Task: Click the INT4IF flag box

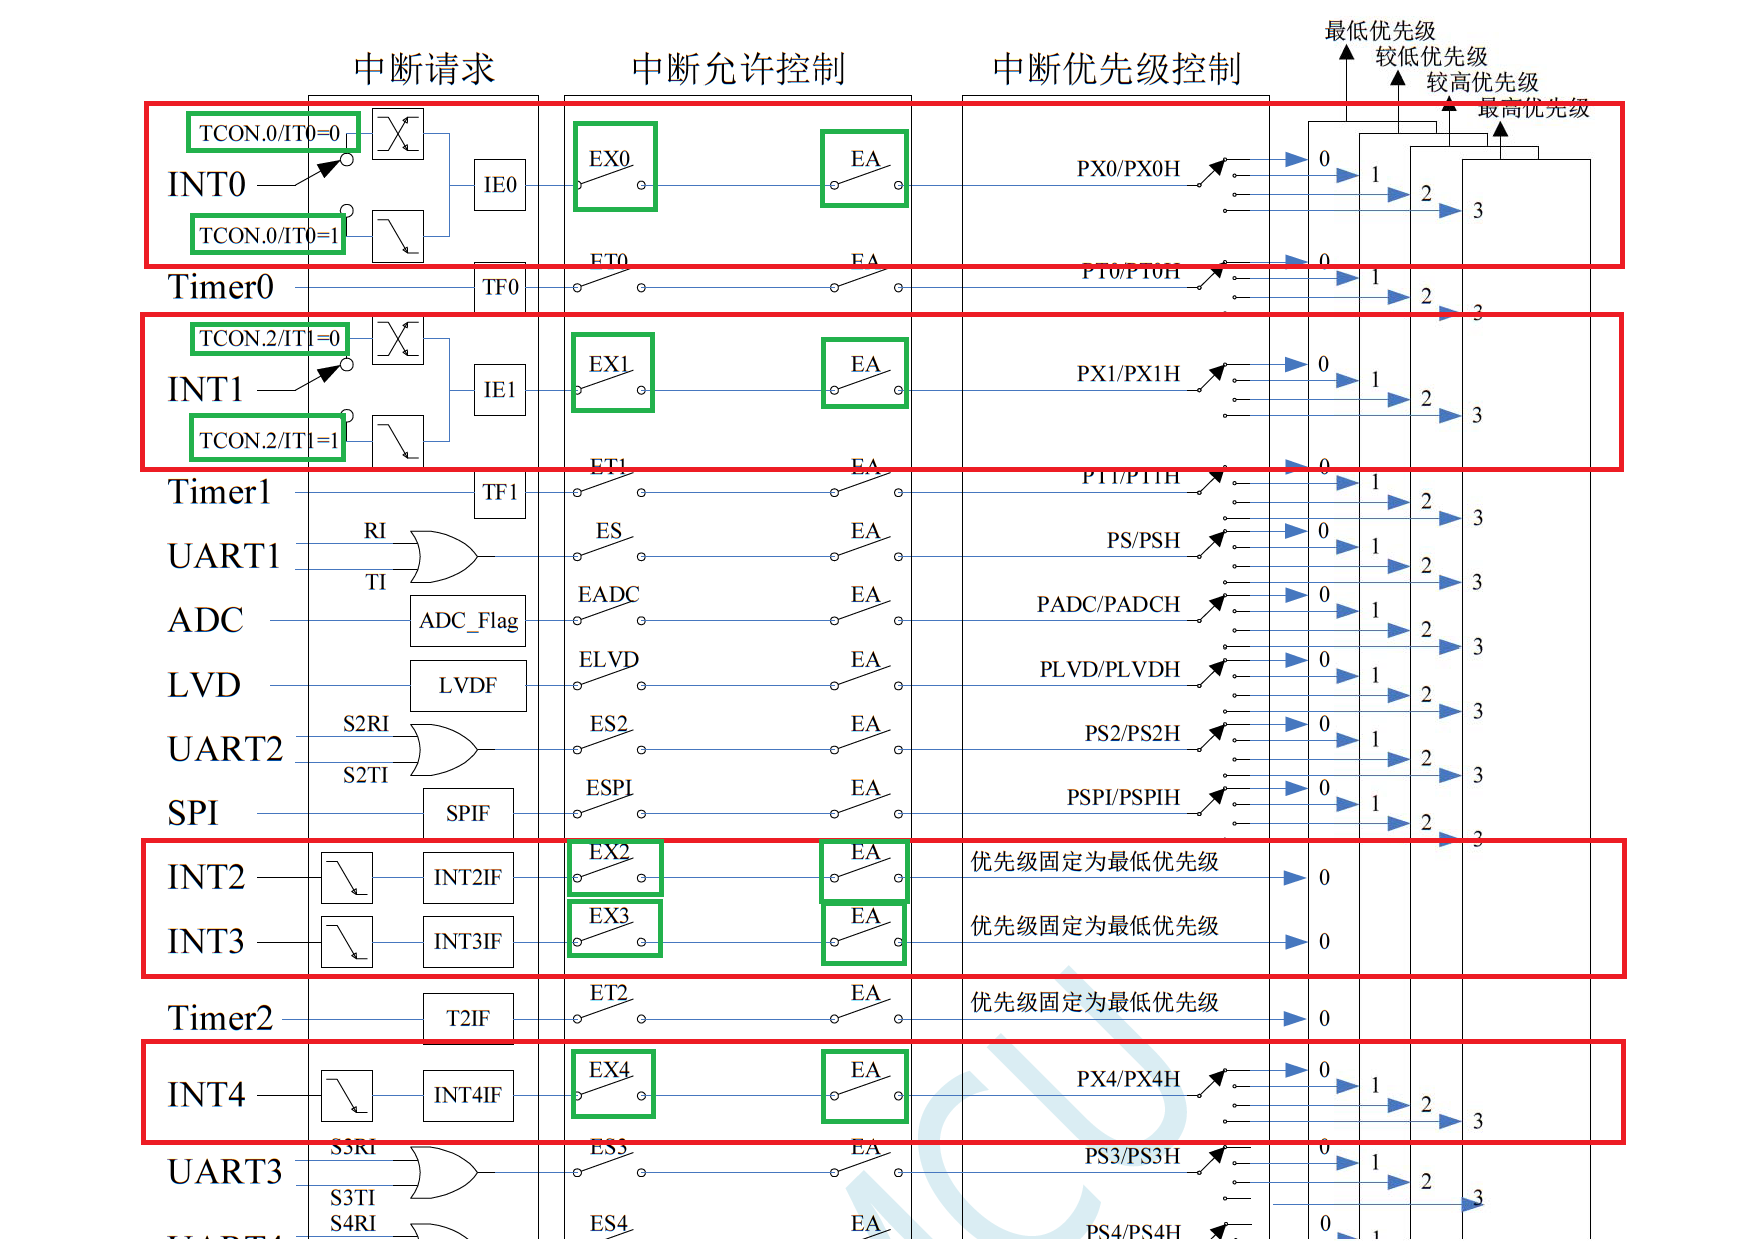Action: coord(468,1096)
